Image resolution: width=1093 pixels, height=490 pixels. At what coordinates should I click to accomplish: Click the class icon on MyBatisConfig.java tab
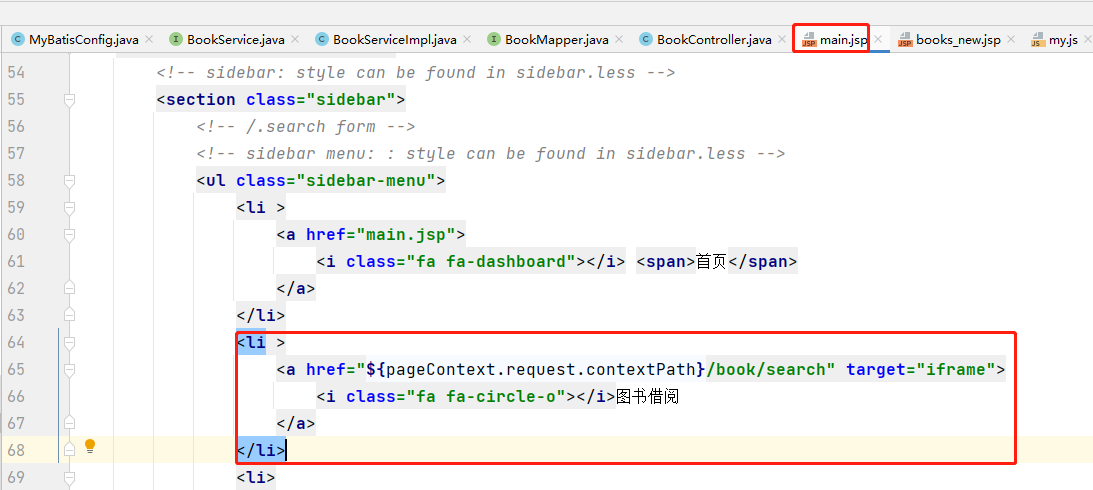click(17, 40)
